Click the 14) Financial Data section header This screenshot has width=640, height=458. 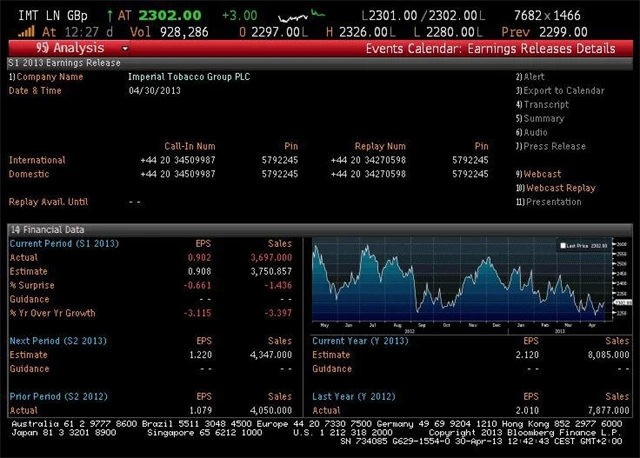[x=320, y=230]
